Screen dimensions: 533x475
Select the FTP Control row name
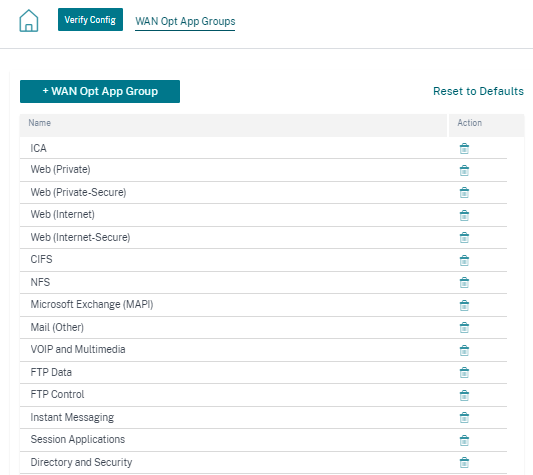click(x=57, y=394)
